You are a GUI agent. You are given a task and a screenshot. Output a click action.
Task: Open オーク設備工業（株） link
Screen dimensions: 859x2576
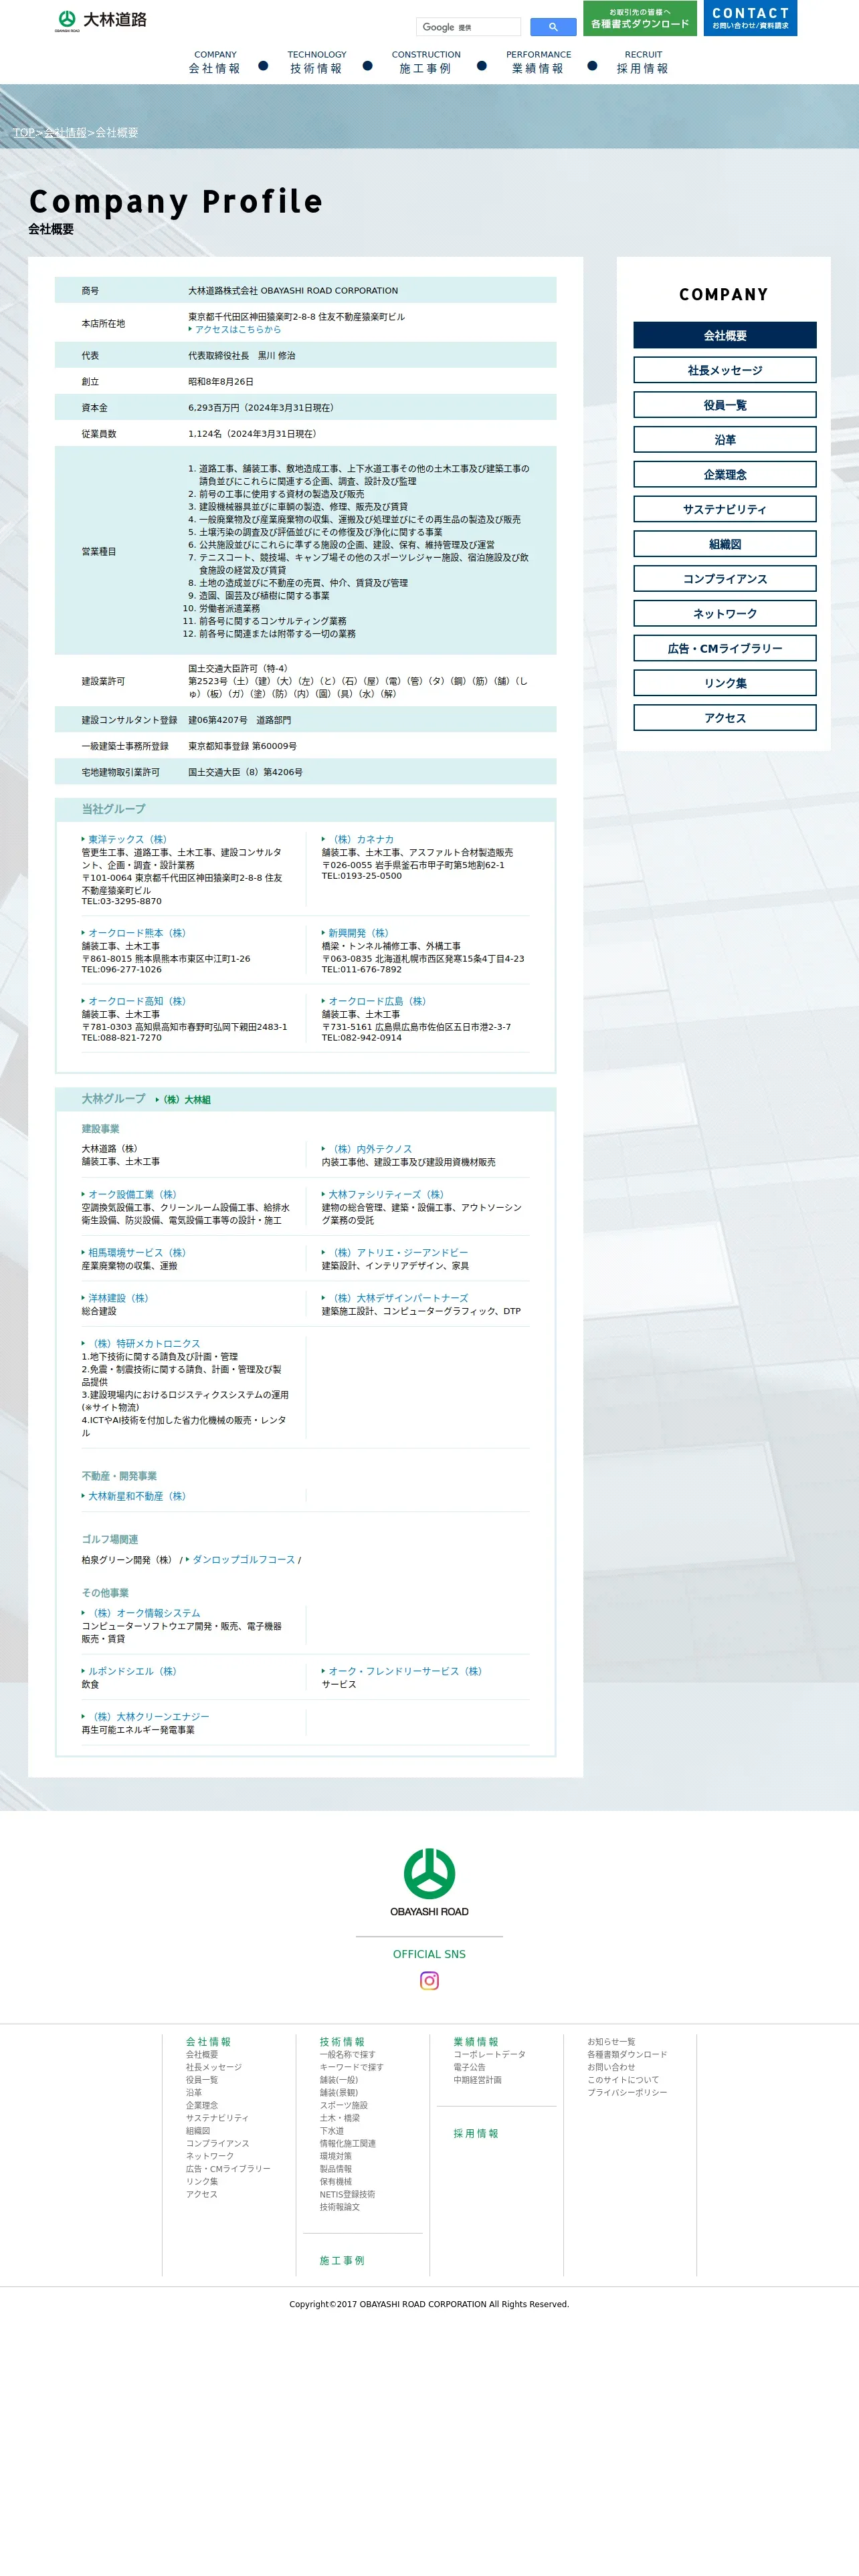click(x=131, y=1195)
